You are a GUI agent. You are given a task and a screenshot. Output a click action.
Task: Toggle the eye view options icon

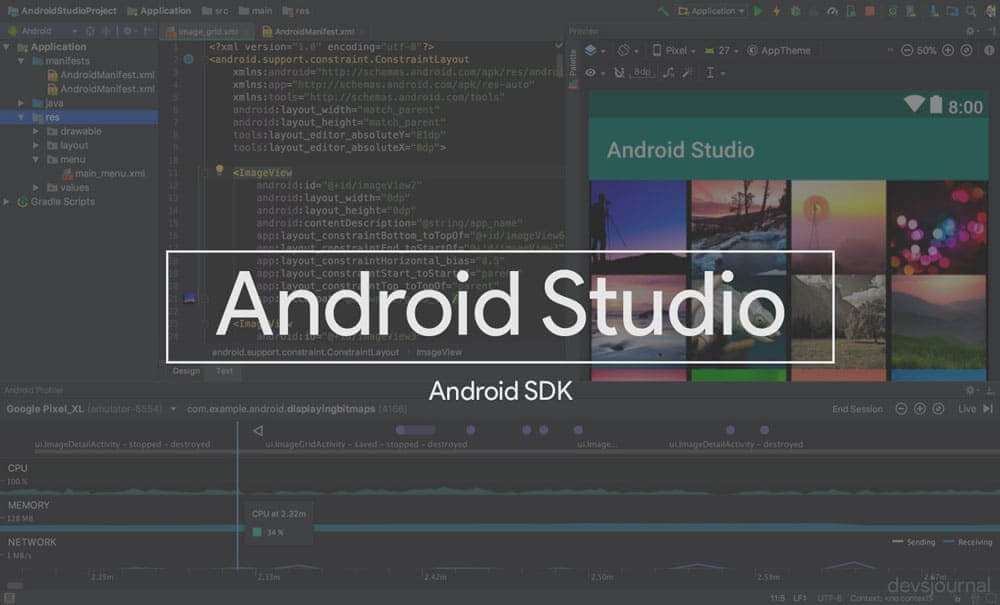pyautogui.click(x=591, y=73)
